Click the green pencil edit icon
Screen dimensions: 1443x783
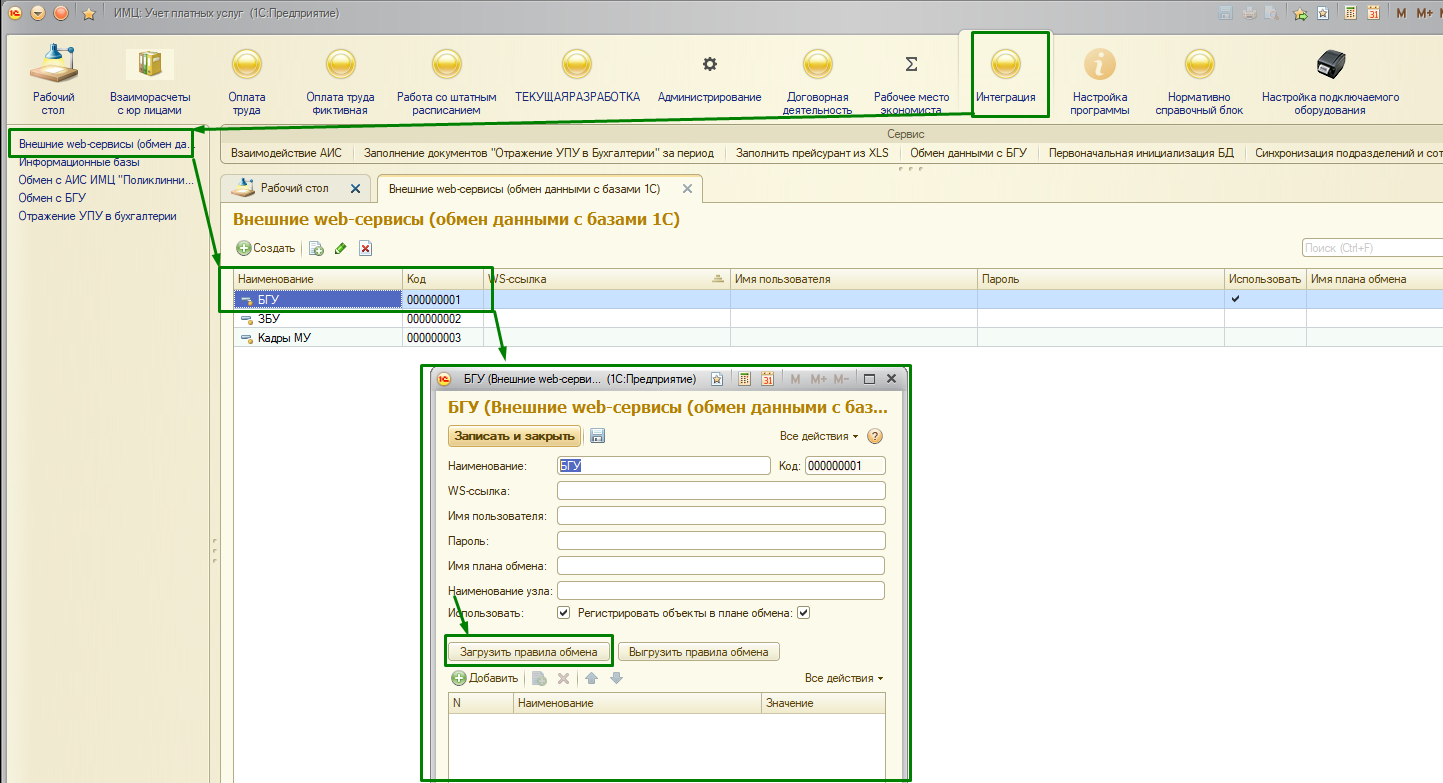tap(341, 248)
